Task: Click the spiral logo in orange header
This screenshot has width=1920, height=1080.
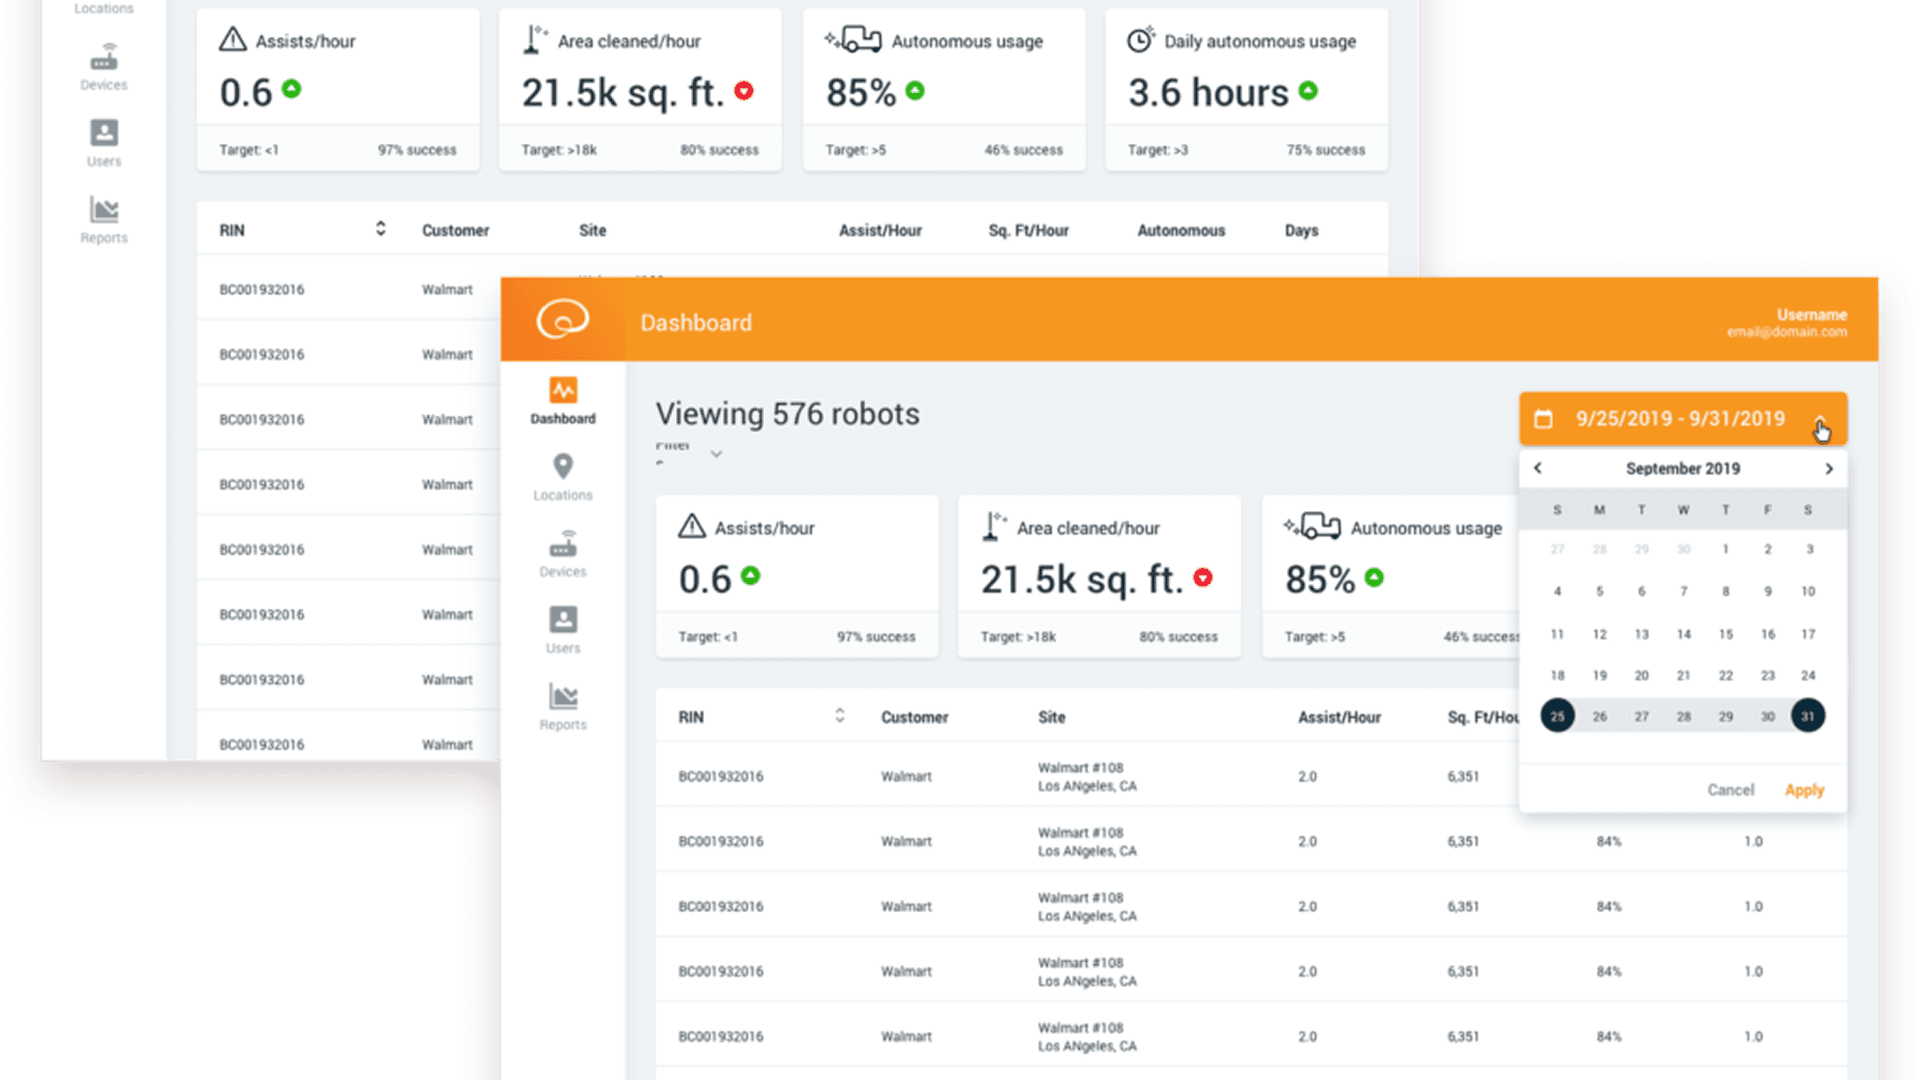Action: click(563, 320)
